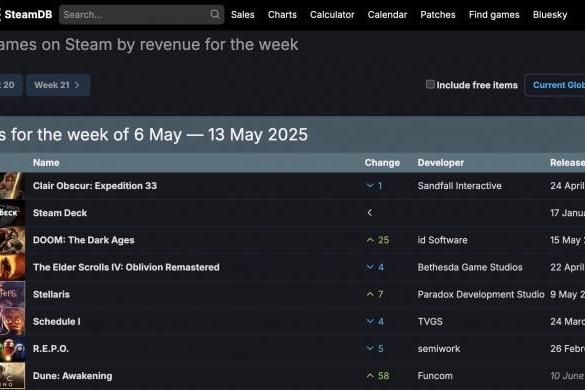Screen dimensions: 585x390
Task: Open the Dune: Awakening game page
Action: tap(72, 376)
